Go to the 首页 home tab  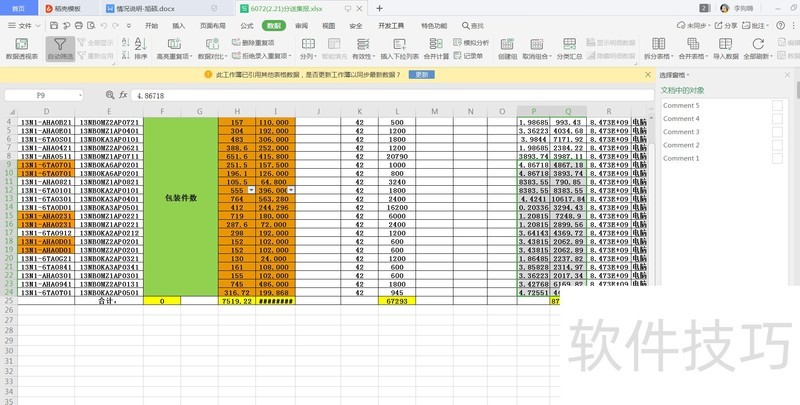tap(18, 9)
